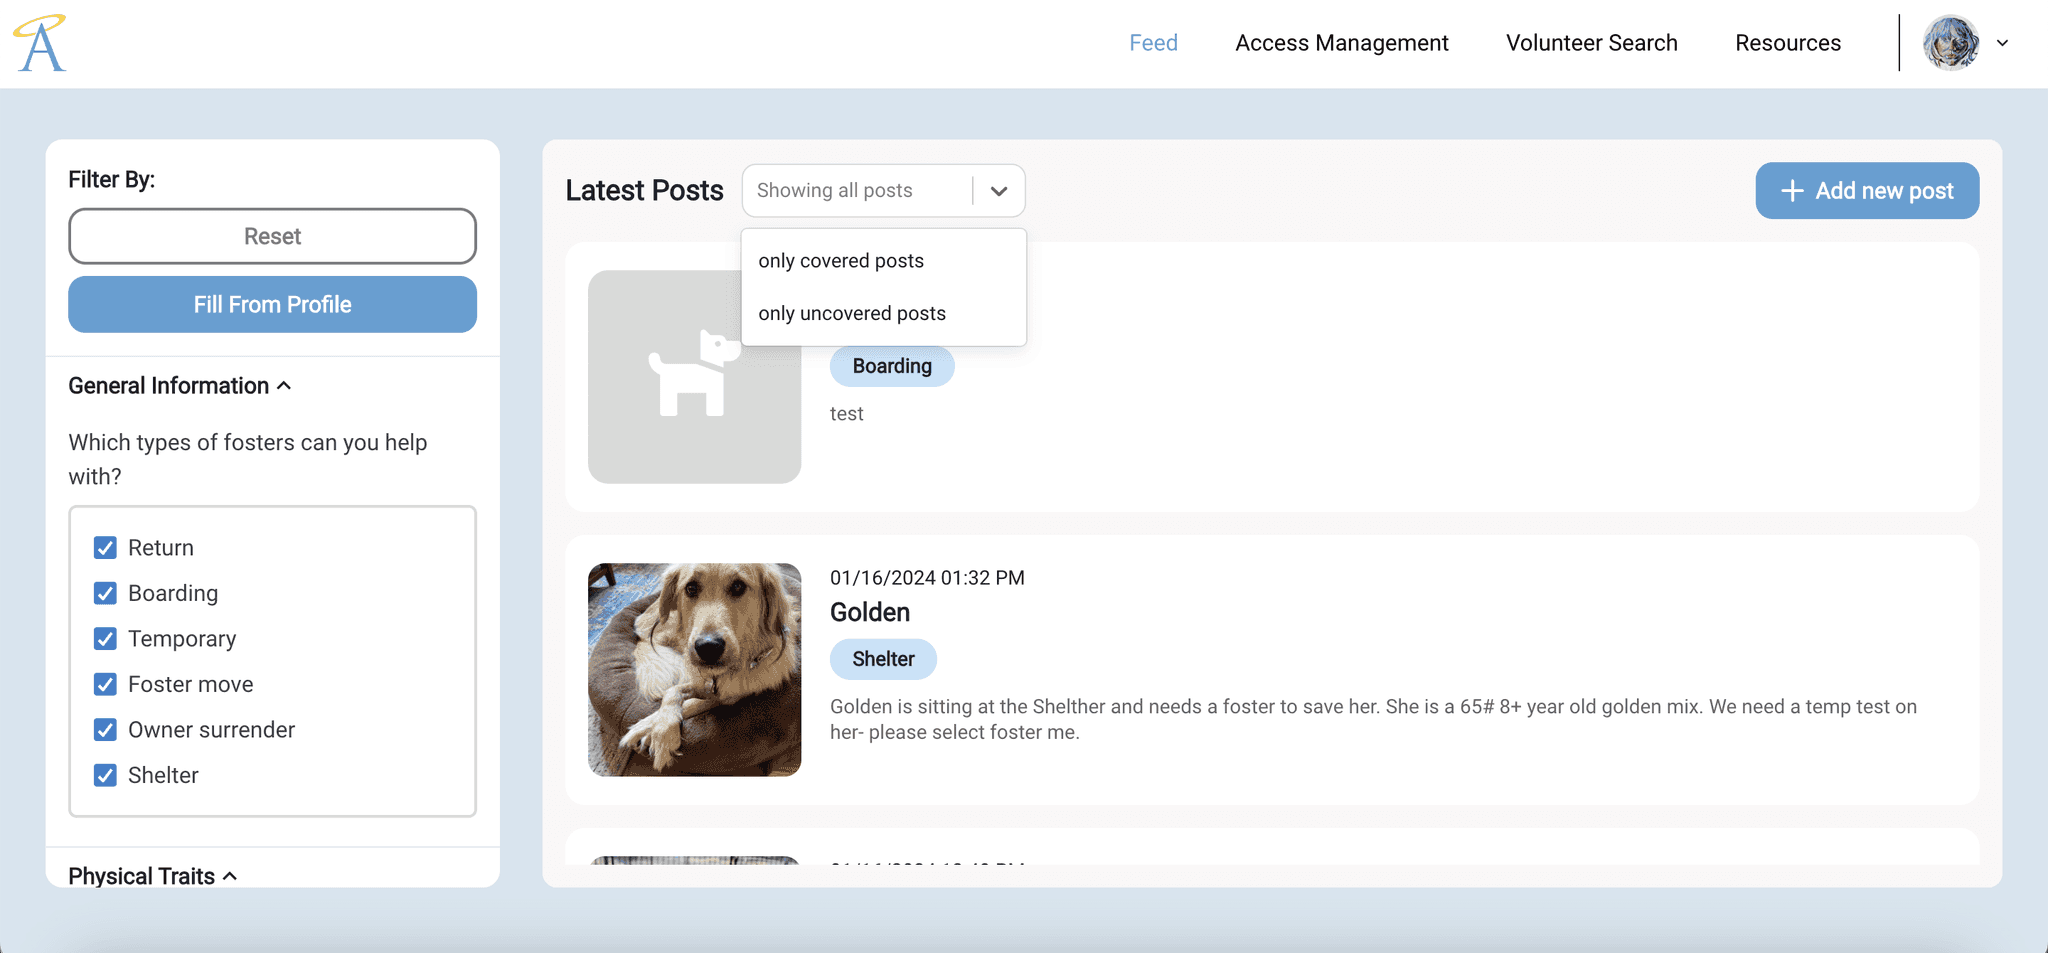2048x953 pixels.
Task: Select only uncovered posts option
Action: click(x=883, y=314)
